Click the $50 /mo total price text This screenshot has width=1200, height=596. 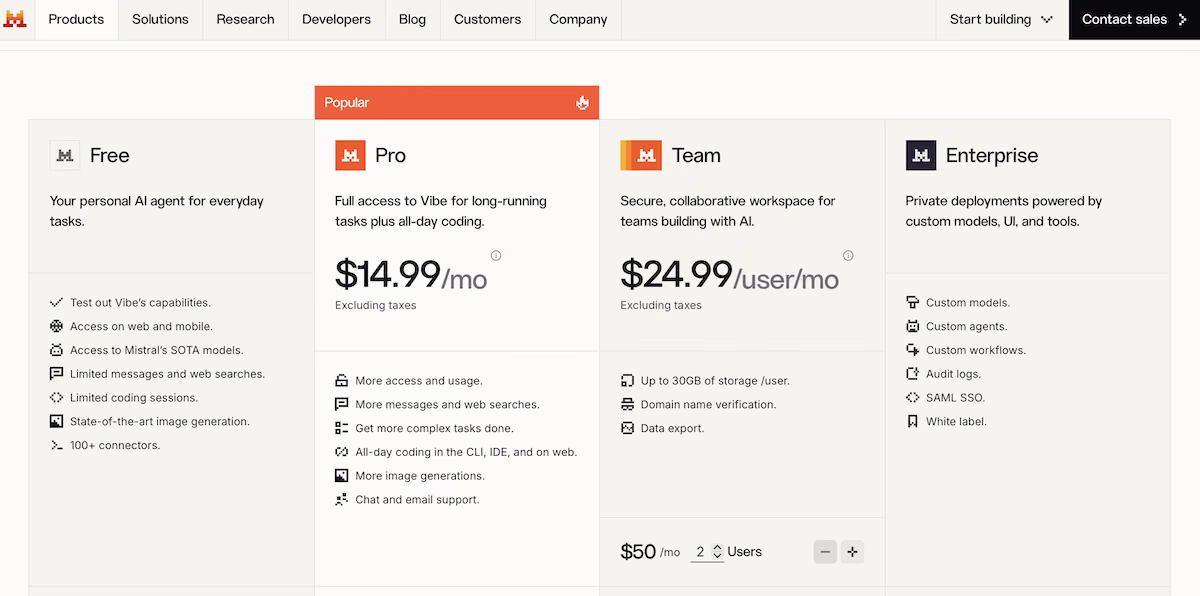coord(650,552)
